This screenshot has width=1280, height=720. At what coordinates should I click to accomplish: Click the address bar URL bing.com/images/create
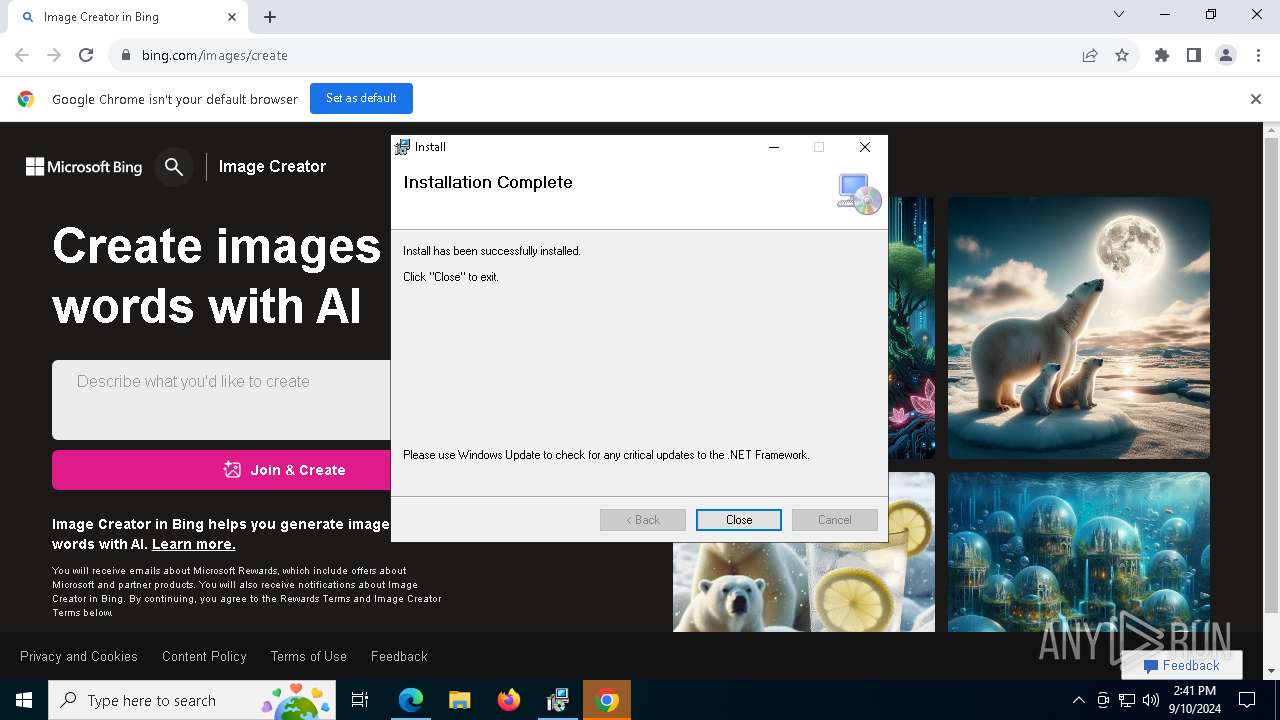click(214, 56)
